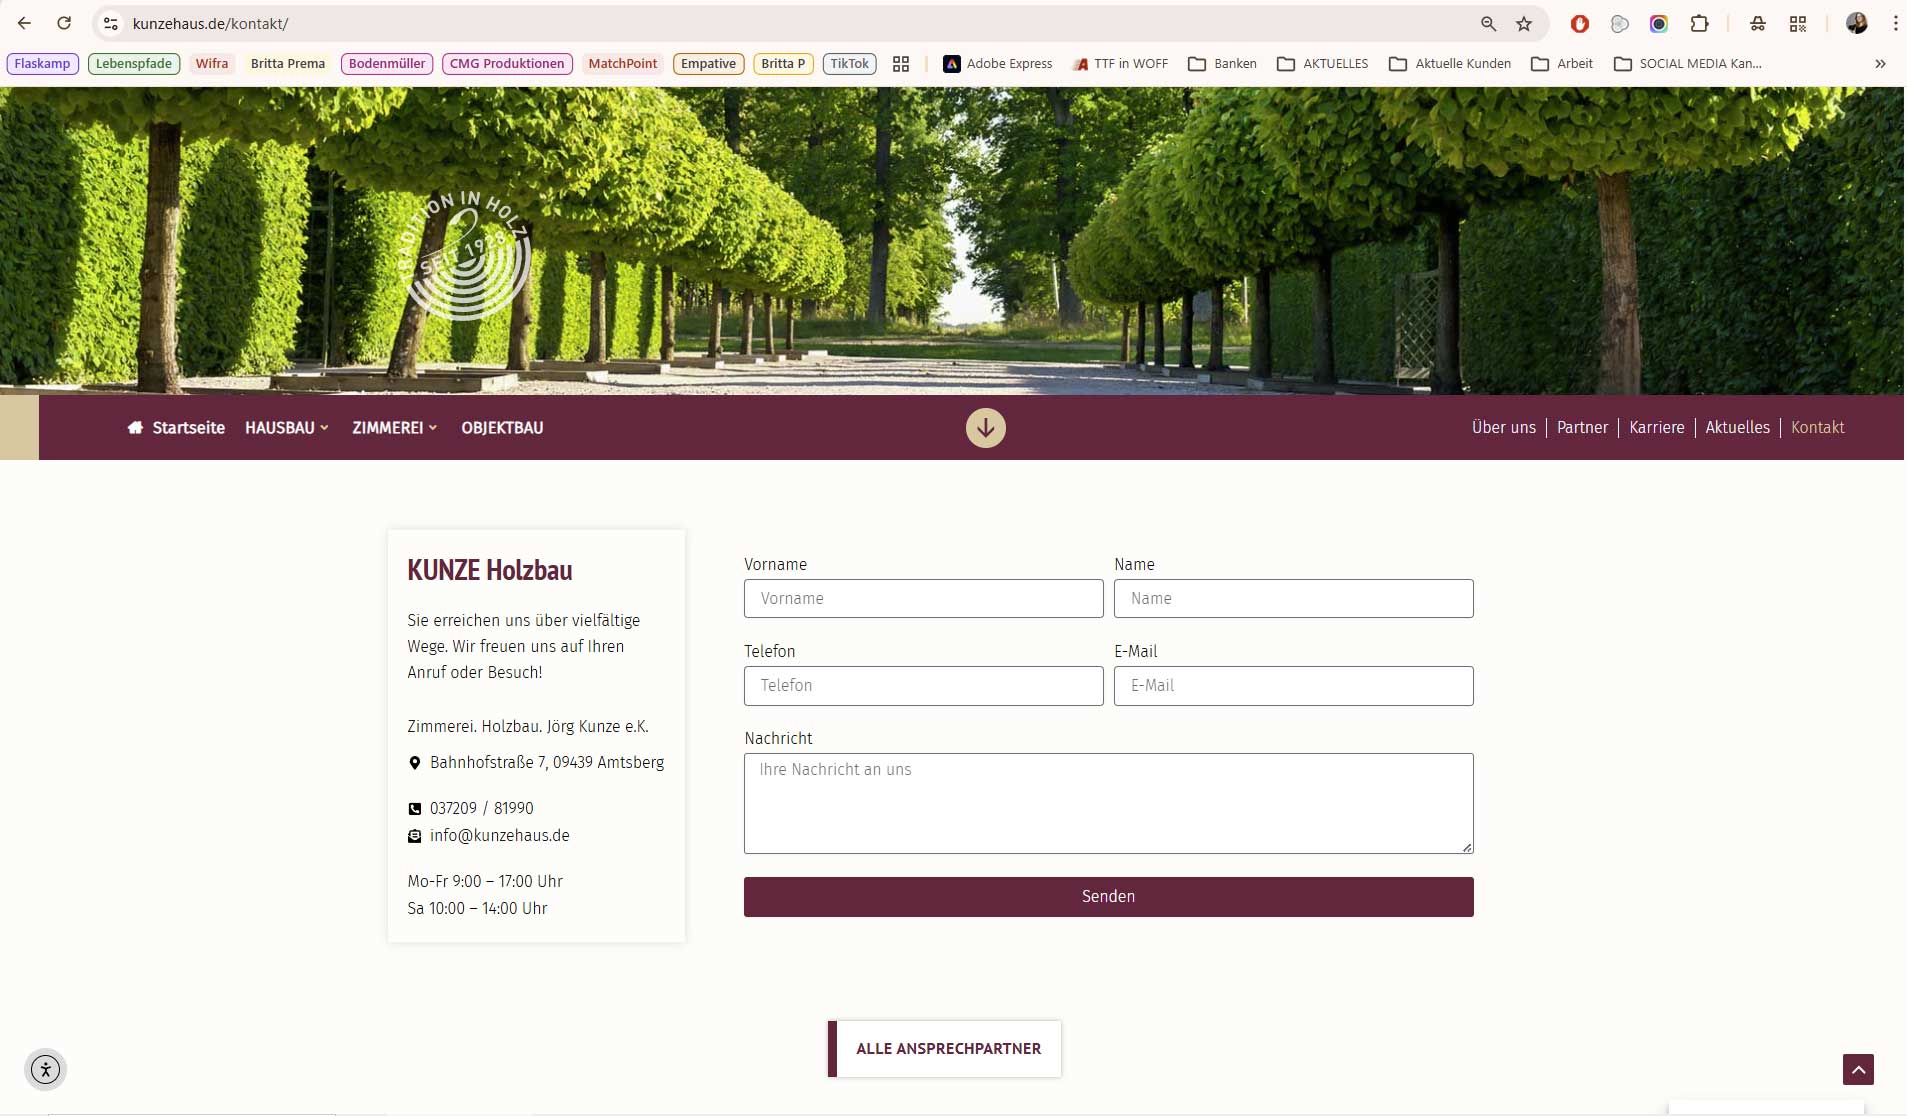The width and height of the screenshot is (1907, 1116).
Task: Expand the HAUSBAU dropdown menu
Action: (286, 428)
